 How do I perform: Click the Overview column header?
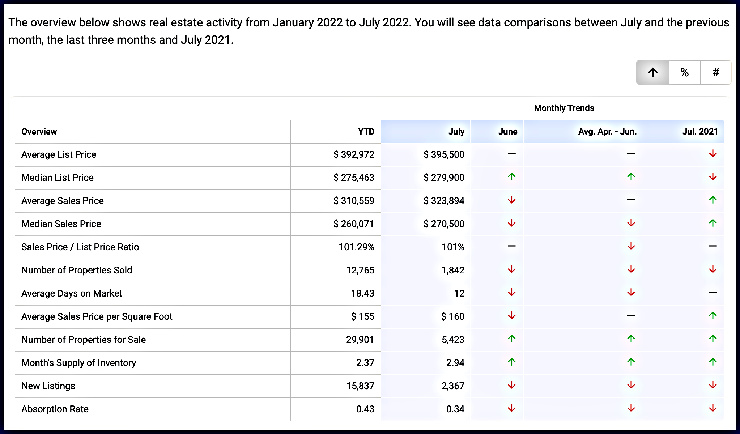(39, 132)
